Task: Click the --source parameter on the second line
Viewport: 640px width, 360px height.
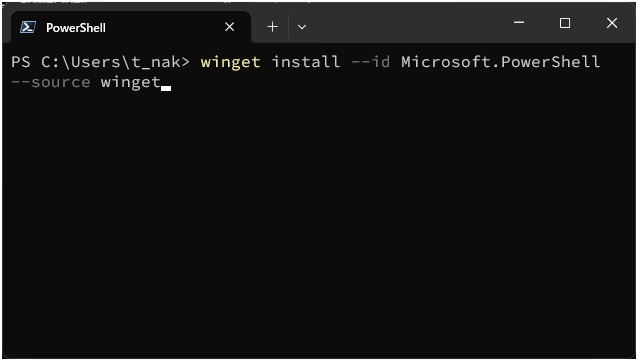Action: coord(51,82)
